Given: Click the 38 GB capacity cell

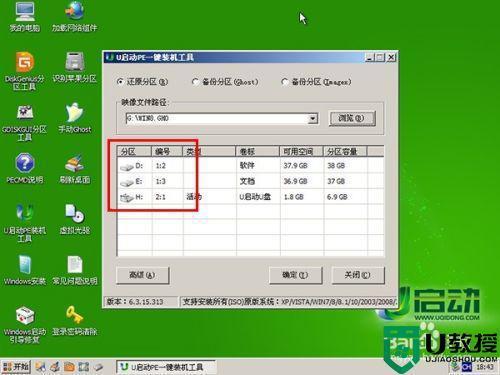Looking at the screenshot, I should pos(336,166).
